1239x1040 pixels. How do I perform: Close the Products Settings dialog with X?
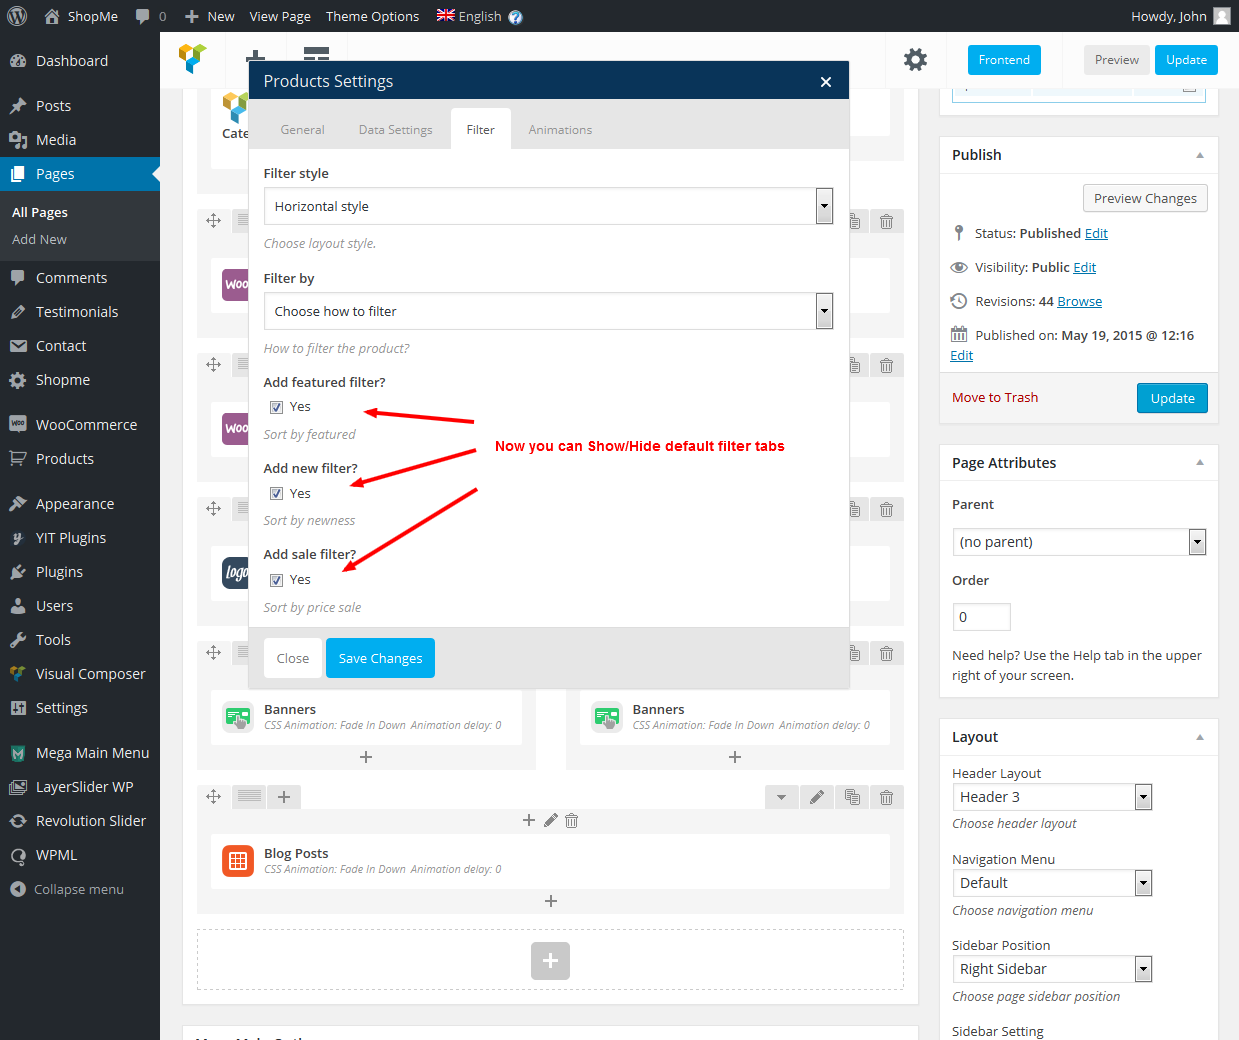[826, 82]
